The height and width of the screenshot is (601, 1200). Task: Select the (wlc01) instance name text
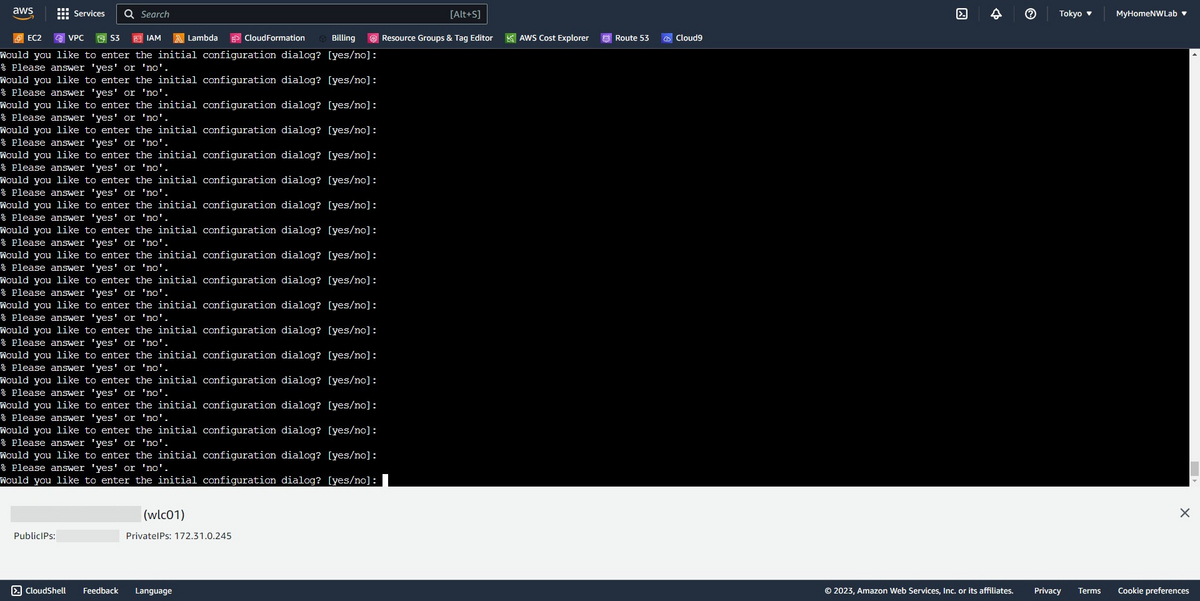point(164,514)
